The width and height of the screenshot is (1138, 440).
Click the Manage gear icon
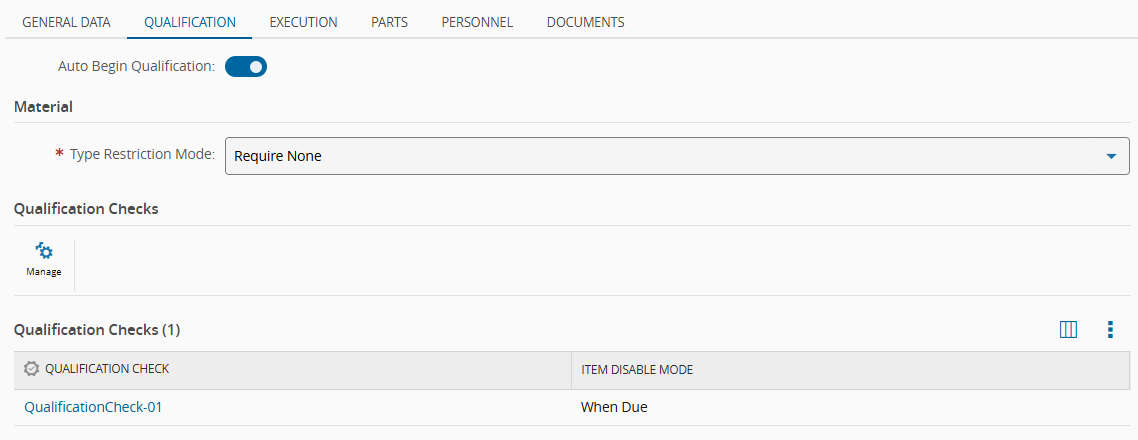pos(44,252)
